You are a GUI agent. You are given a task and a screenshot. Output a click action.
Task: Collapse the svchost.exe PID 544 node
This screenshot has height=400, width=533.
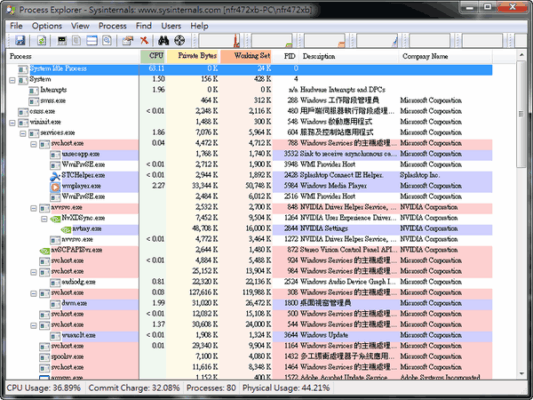[33, 325]
